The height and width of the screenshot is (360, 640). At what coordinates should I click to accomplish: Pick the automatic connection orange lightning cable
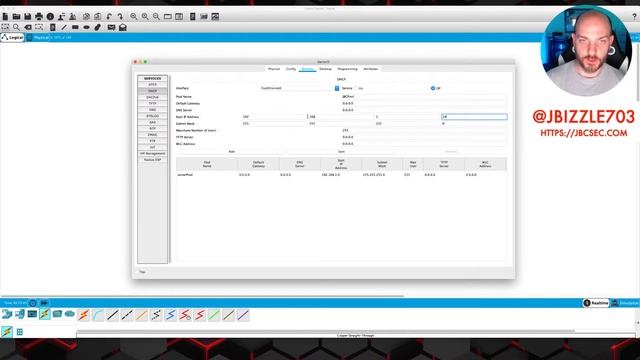tap(84, 315)
